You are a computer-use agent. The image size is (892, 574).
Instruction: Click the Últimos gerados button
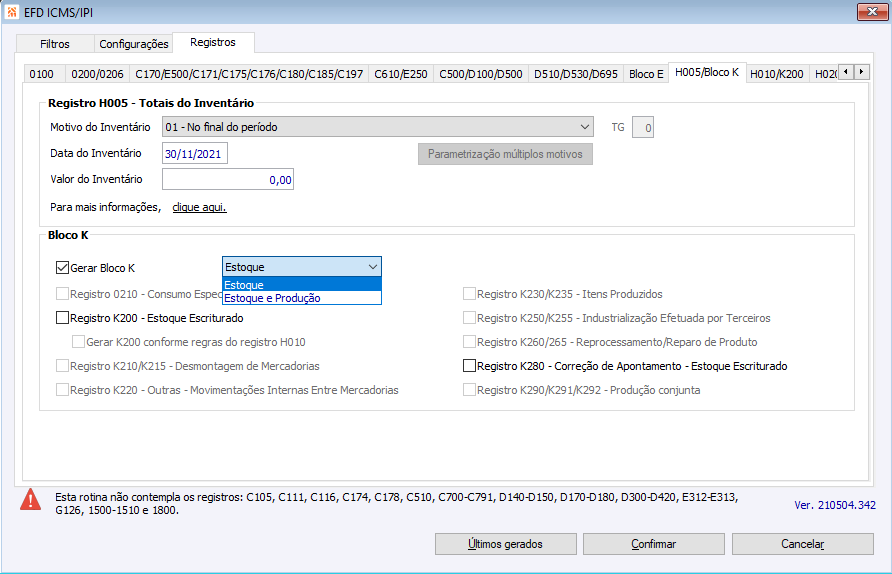pyautogui.click(x=506, y=544)
